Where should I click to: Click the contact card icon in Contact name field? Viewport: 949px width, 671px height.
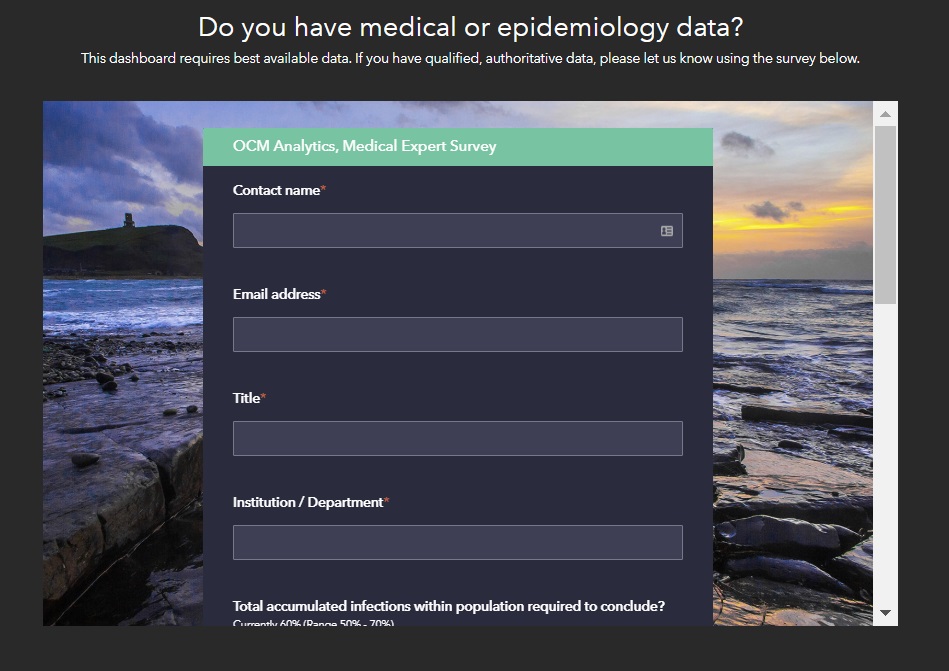pos(666,231)
